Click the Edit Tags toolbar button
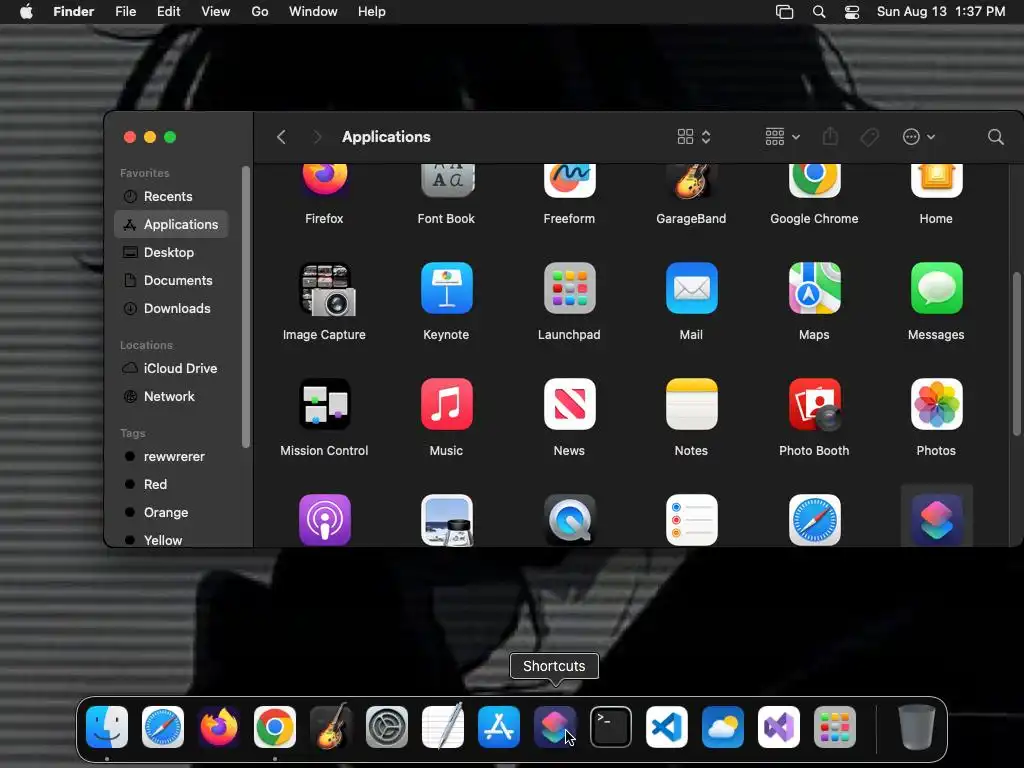This screenshot has width=1024, height=768. (x=869, y=136)
